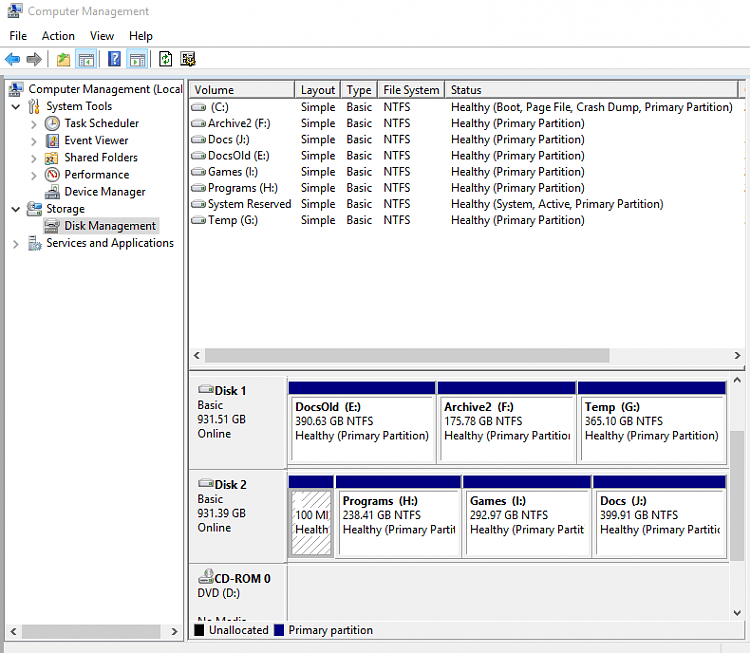Click the Up one level folder icon
750x653 pixels.
(x=63, y=59)
